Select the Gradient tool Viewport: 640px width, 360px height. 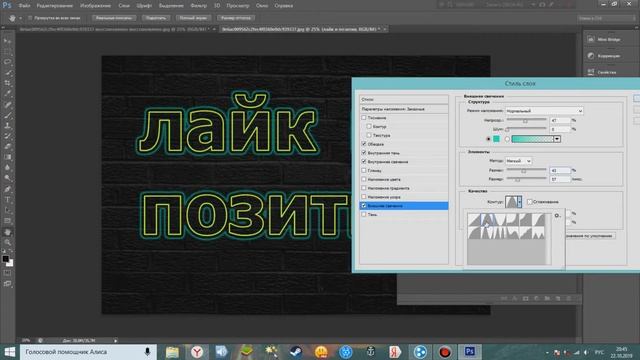(7, 158)
